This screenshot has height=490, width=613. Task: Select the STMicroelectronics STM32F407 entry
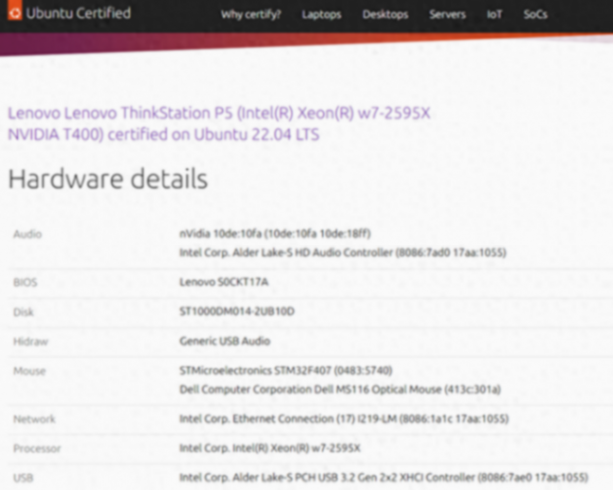pyautogui.click(x=286, y=370)
